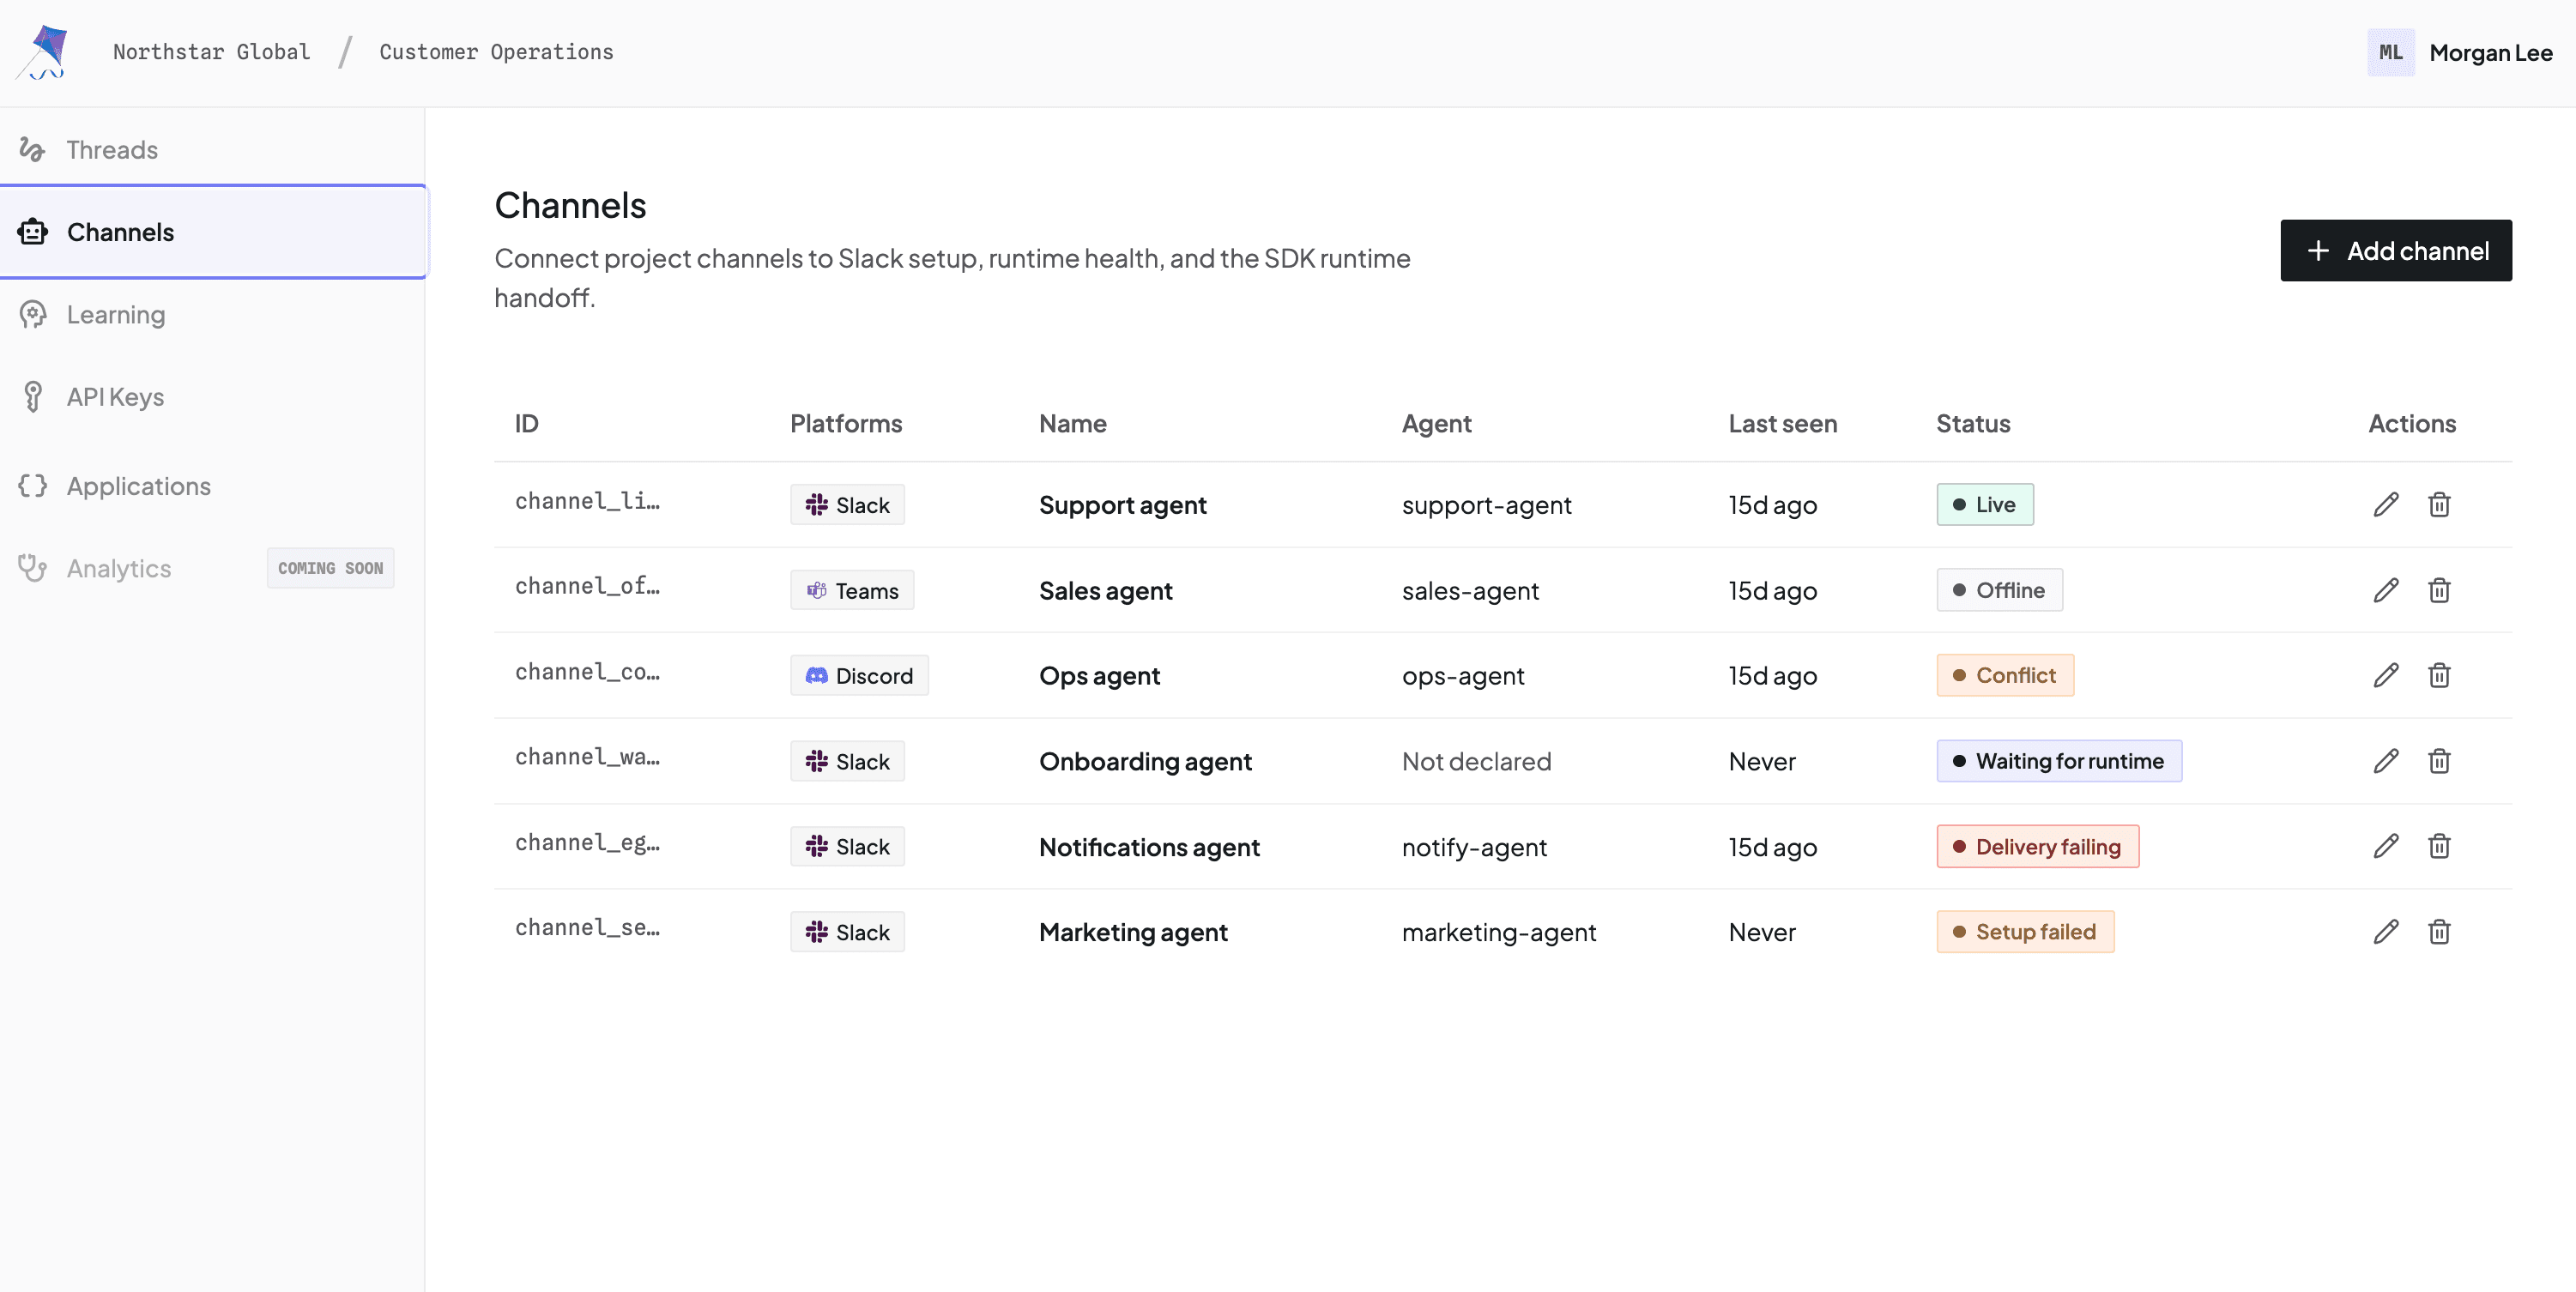
Task: Select the Support agent name
Action: [x=1122, y=505]
